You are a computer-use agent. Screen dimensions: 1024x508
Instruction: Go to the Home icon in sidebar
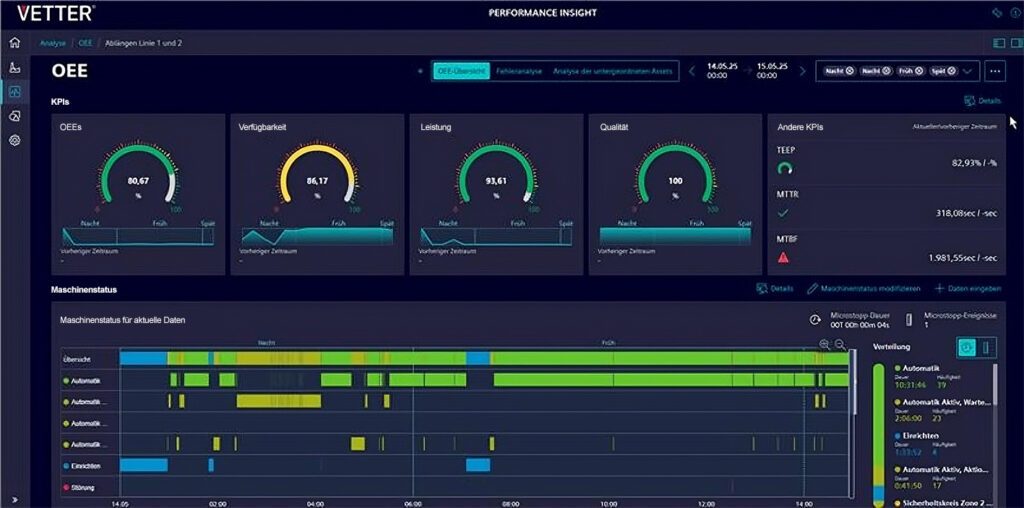(x=14, y=43)
